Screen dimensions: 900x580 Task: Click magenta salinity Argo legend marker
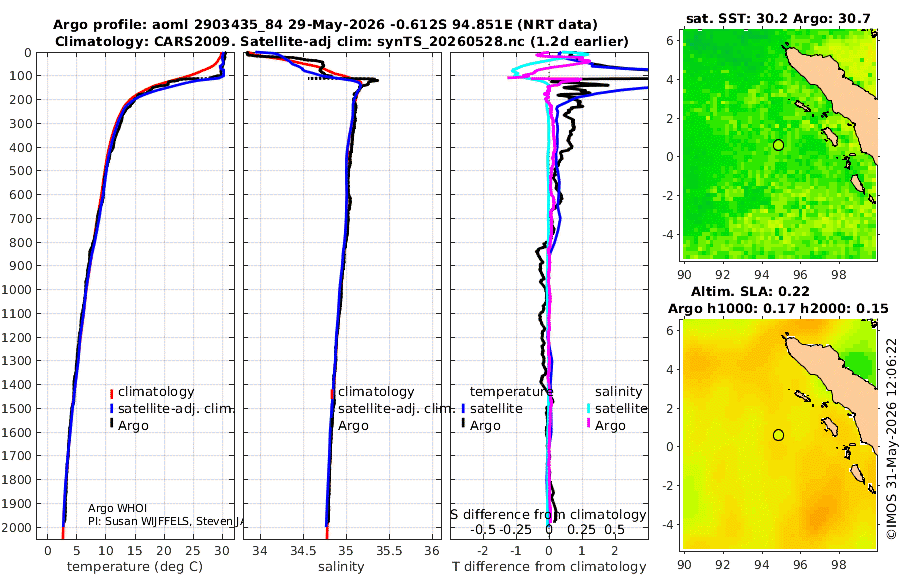588,424
